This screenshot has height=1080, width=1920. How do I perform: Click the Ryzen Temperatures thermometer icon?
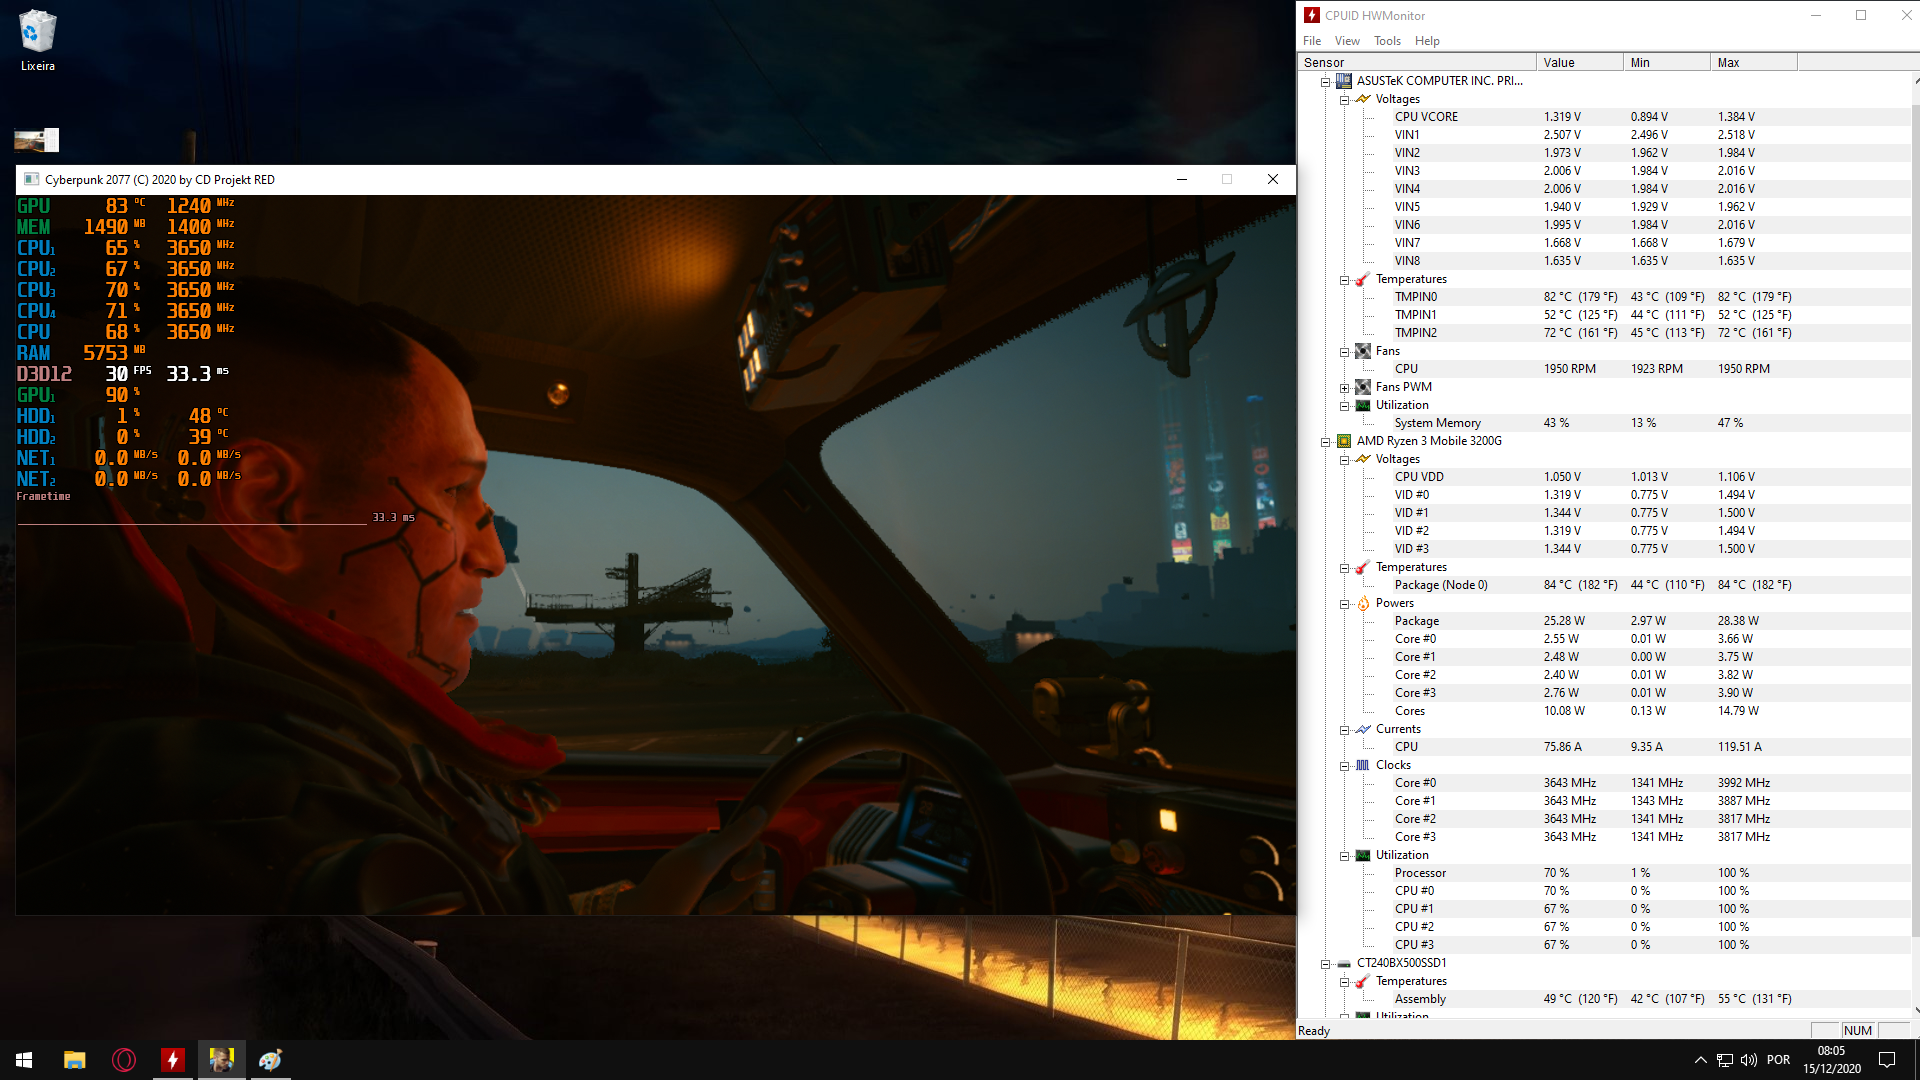pyautogui.click(x=1362, y=567)
